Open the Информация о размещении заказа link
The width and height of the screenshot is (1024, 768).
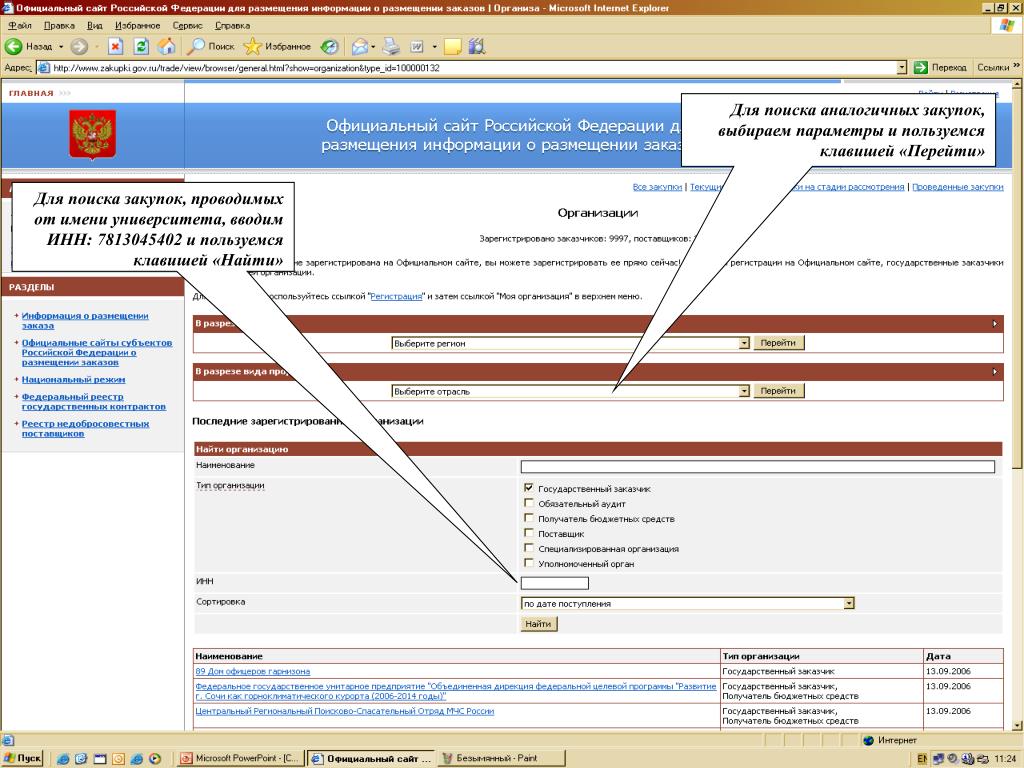(x=85, y=321)
